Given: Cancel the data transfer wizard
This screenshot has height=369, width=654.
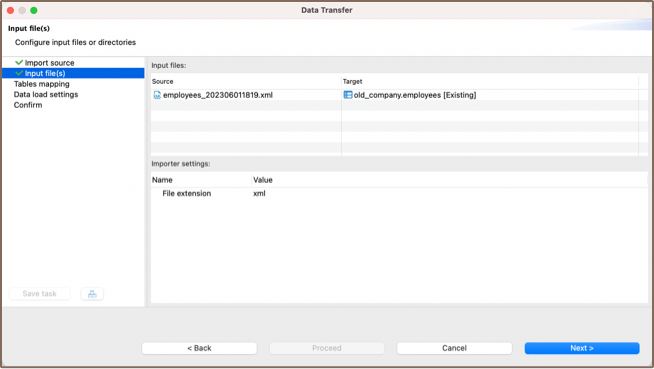Looking at the screenshot, I should (x=454, y=348).
